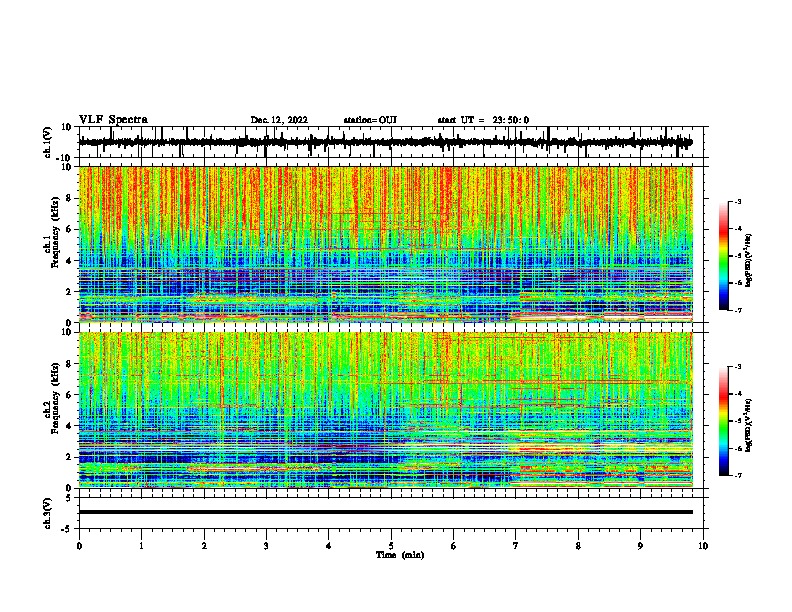
Task: Click the ch.1 spectrogram color scale bar
Action: tap(724, 256)
